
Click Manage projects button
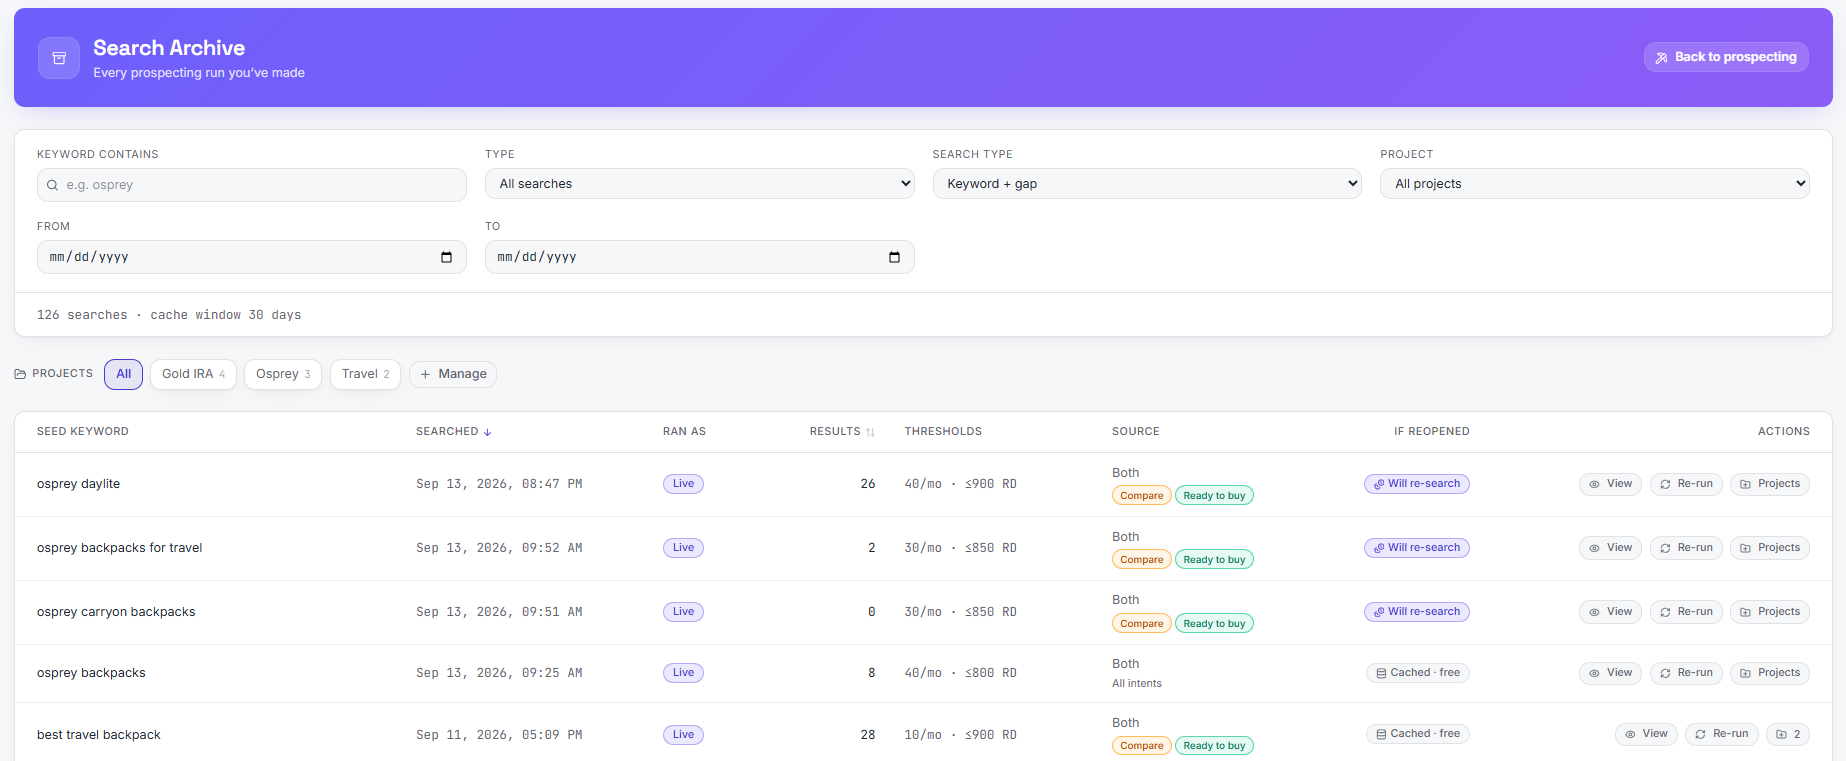(x=453, y=374)
